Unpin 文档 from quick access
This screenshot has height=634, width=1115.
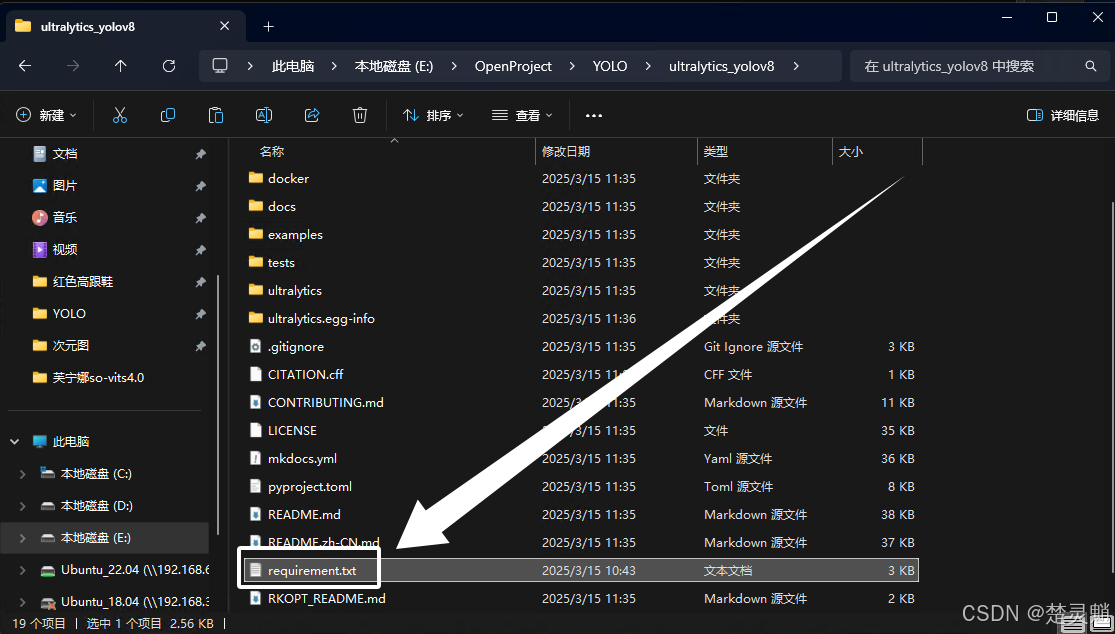pyautogui.click(x=201, y=154)
